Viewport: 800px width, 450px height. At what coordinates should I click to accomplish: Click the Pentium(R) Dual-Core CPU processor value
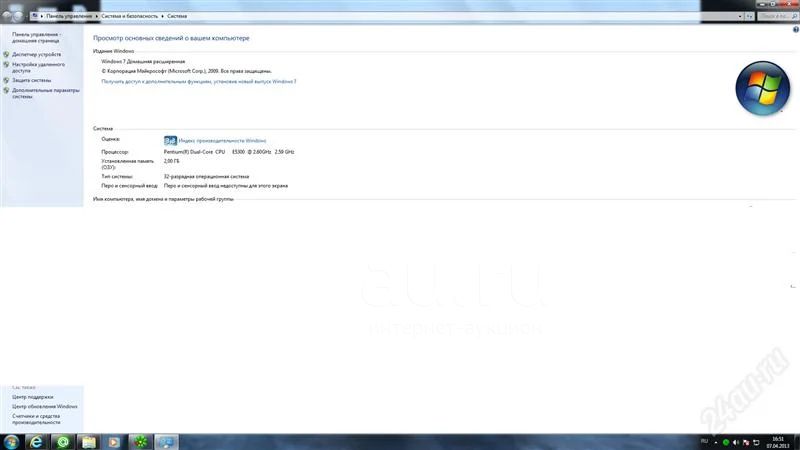[x=229, y=152]
